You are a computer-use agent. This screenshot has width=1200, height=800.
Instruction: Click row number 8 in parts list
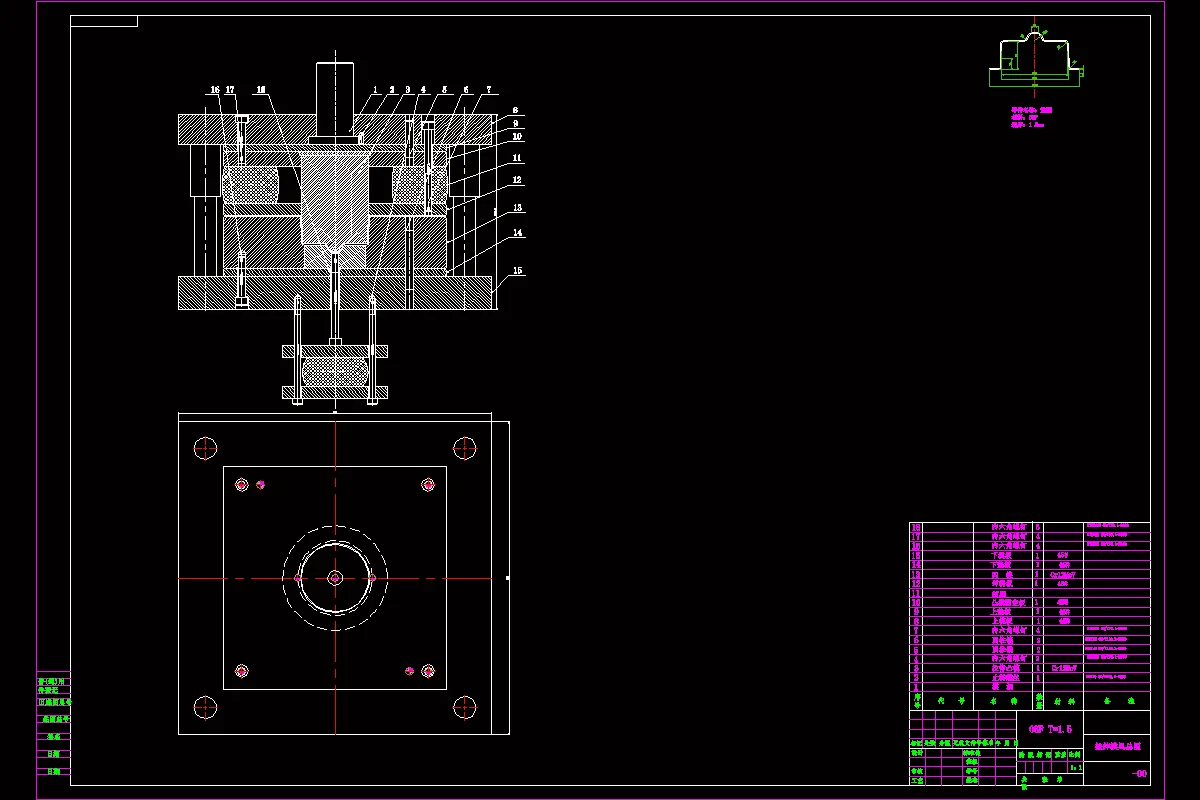coord(1030,621)
